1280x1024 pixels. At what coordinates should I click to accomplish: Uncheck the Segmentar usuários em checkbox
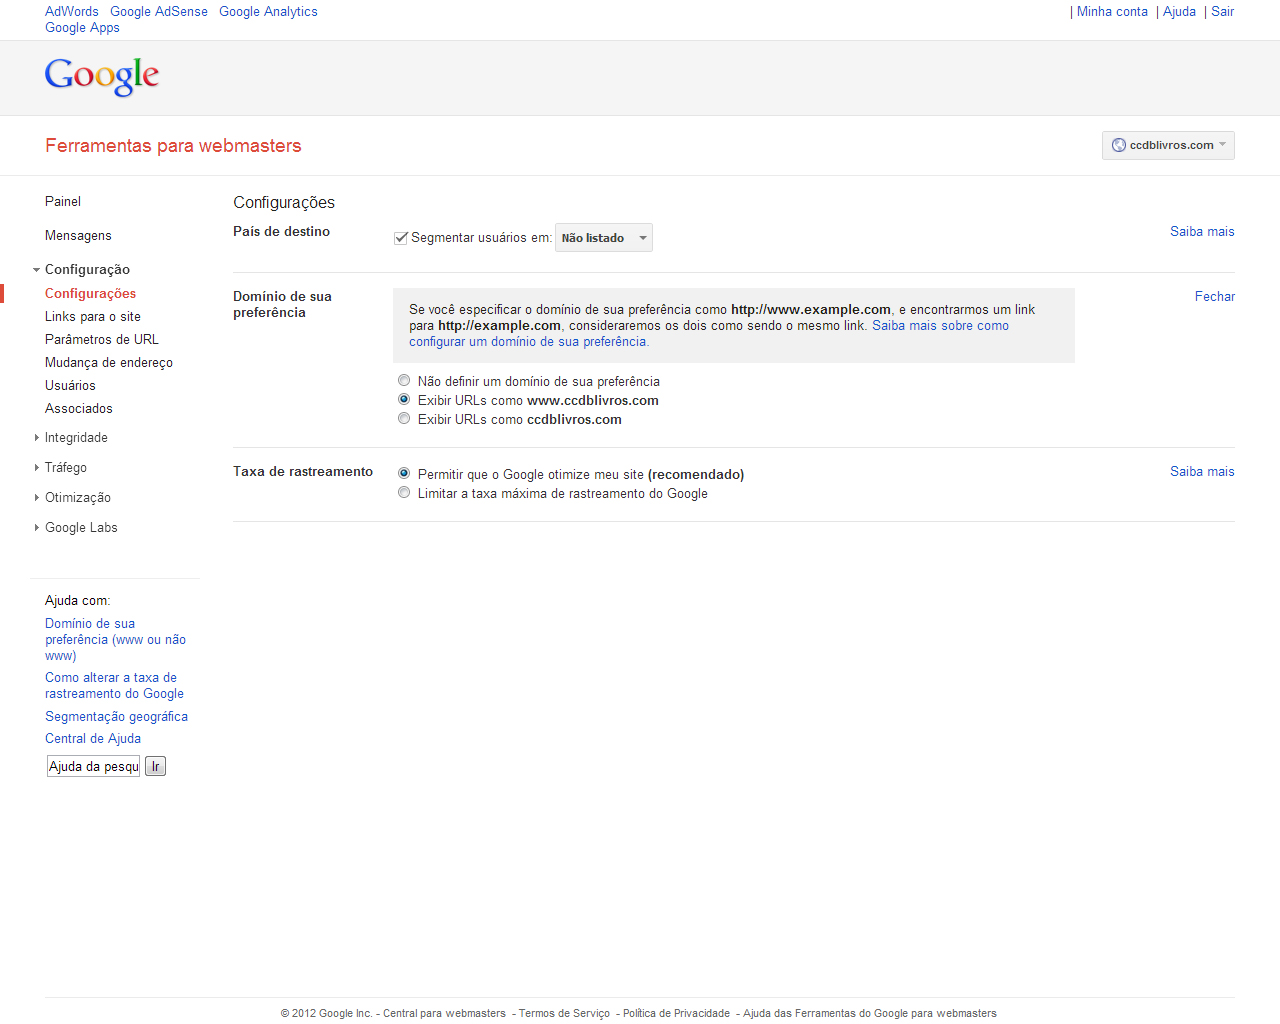[401, 238]
